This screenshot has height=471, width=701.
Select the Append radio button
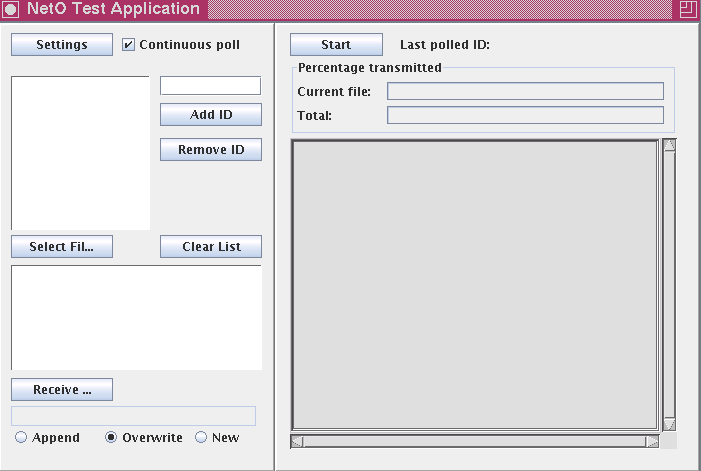coord(21,437)
